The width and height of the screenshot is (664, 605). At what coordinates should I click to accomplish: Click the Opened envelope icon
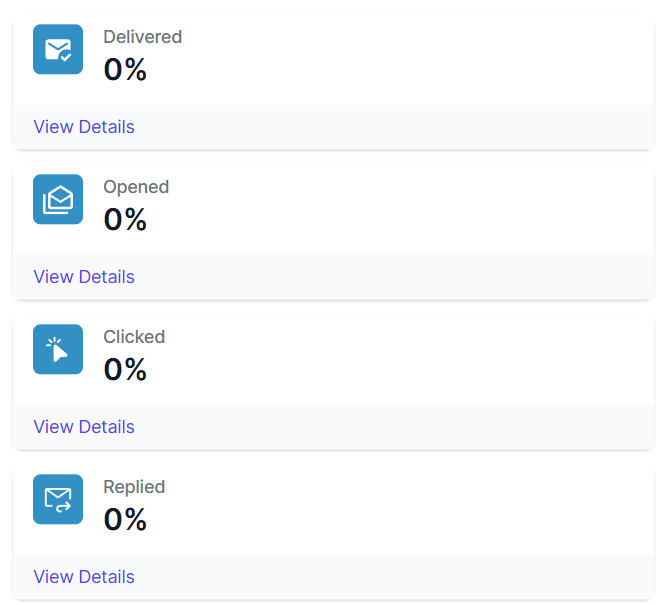(x=58, y=199)
